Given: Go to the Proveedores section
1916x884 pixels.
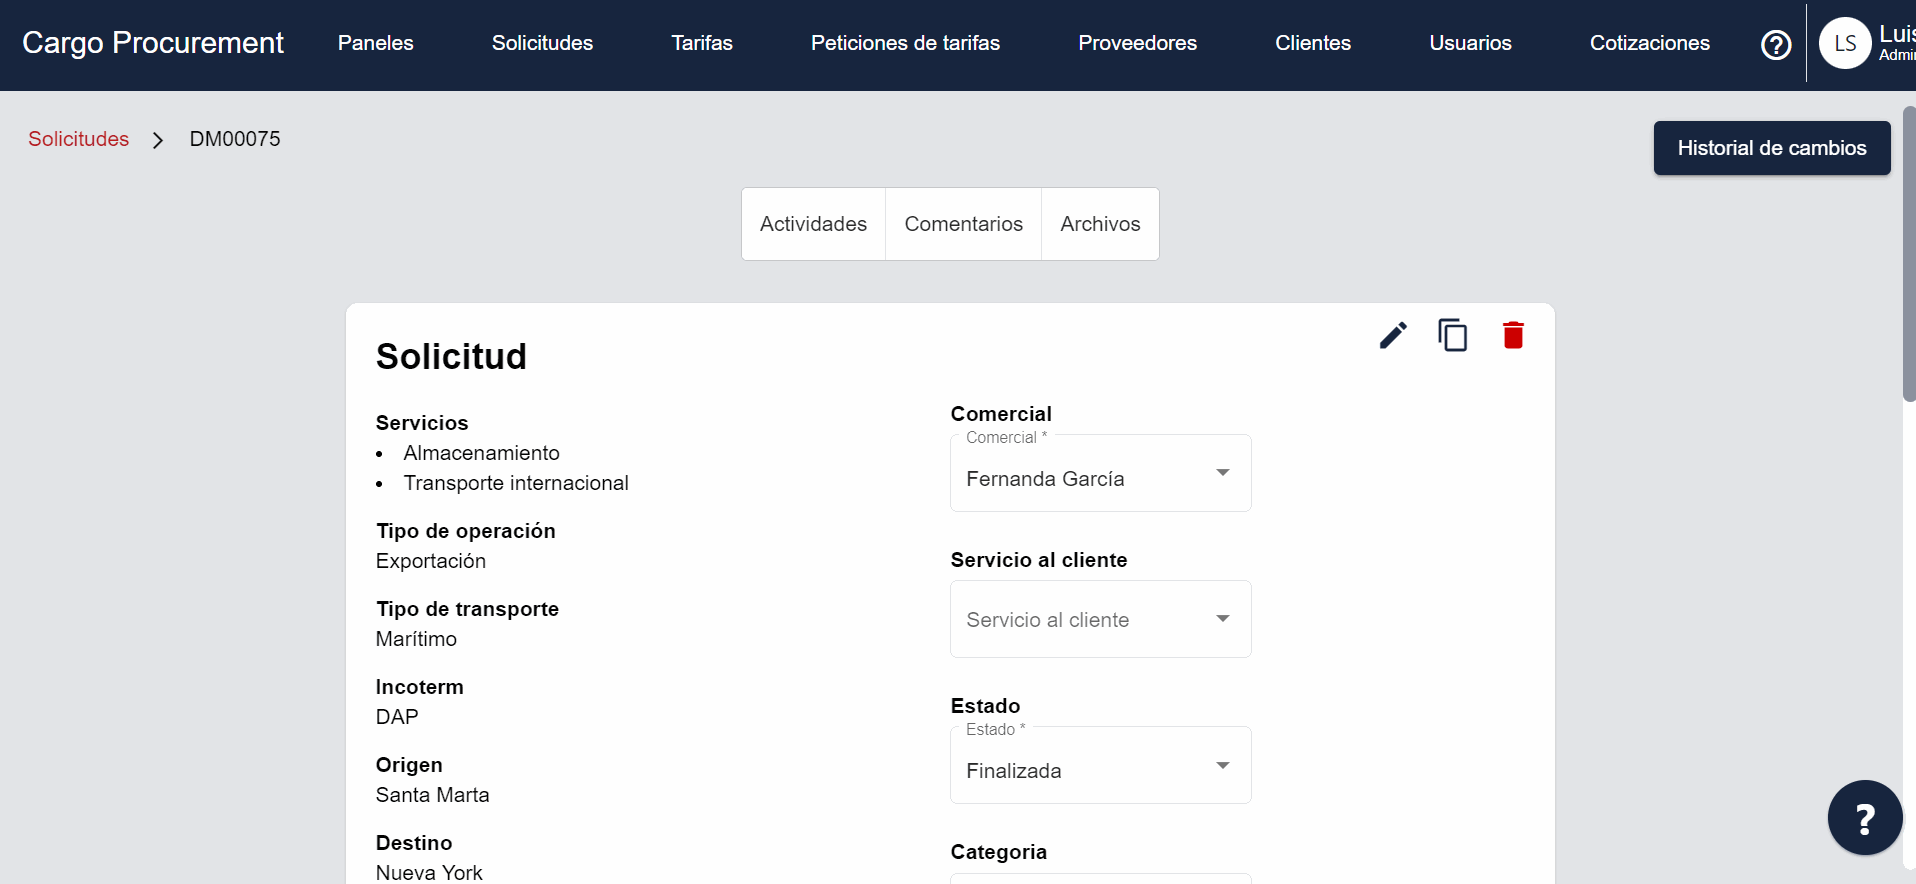Looking at the screenshot, I should (x=1137, y=43).
